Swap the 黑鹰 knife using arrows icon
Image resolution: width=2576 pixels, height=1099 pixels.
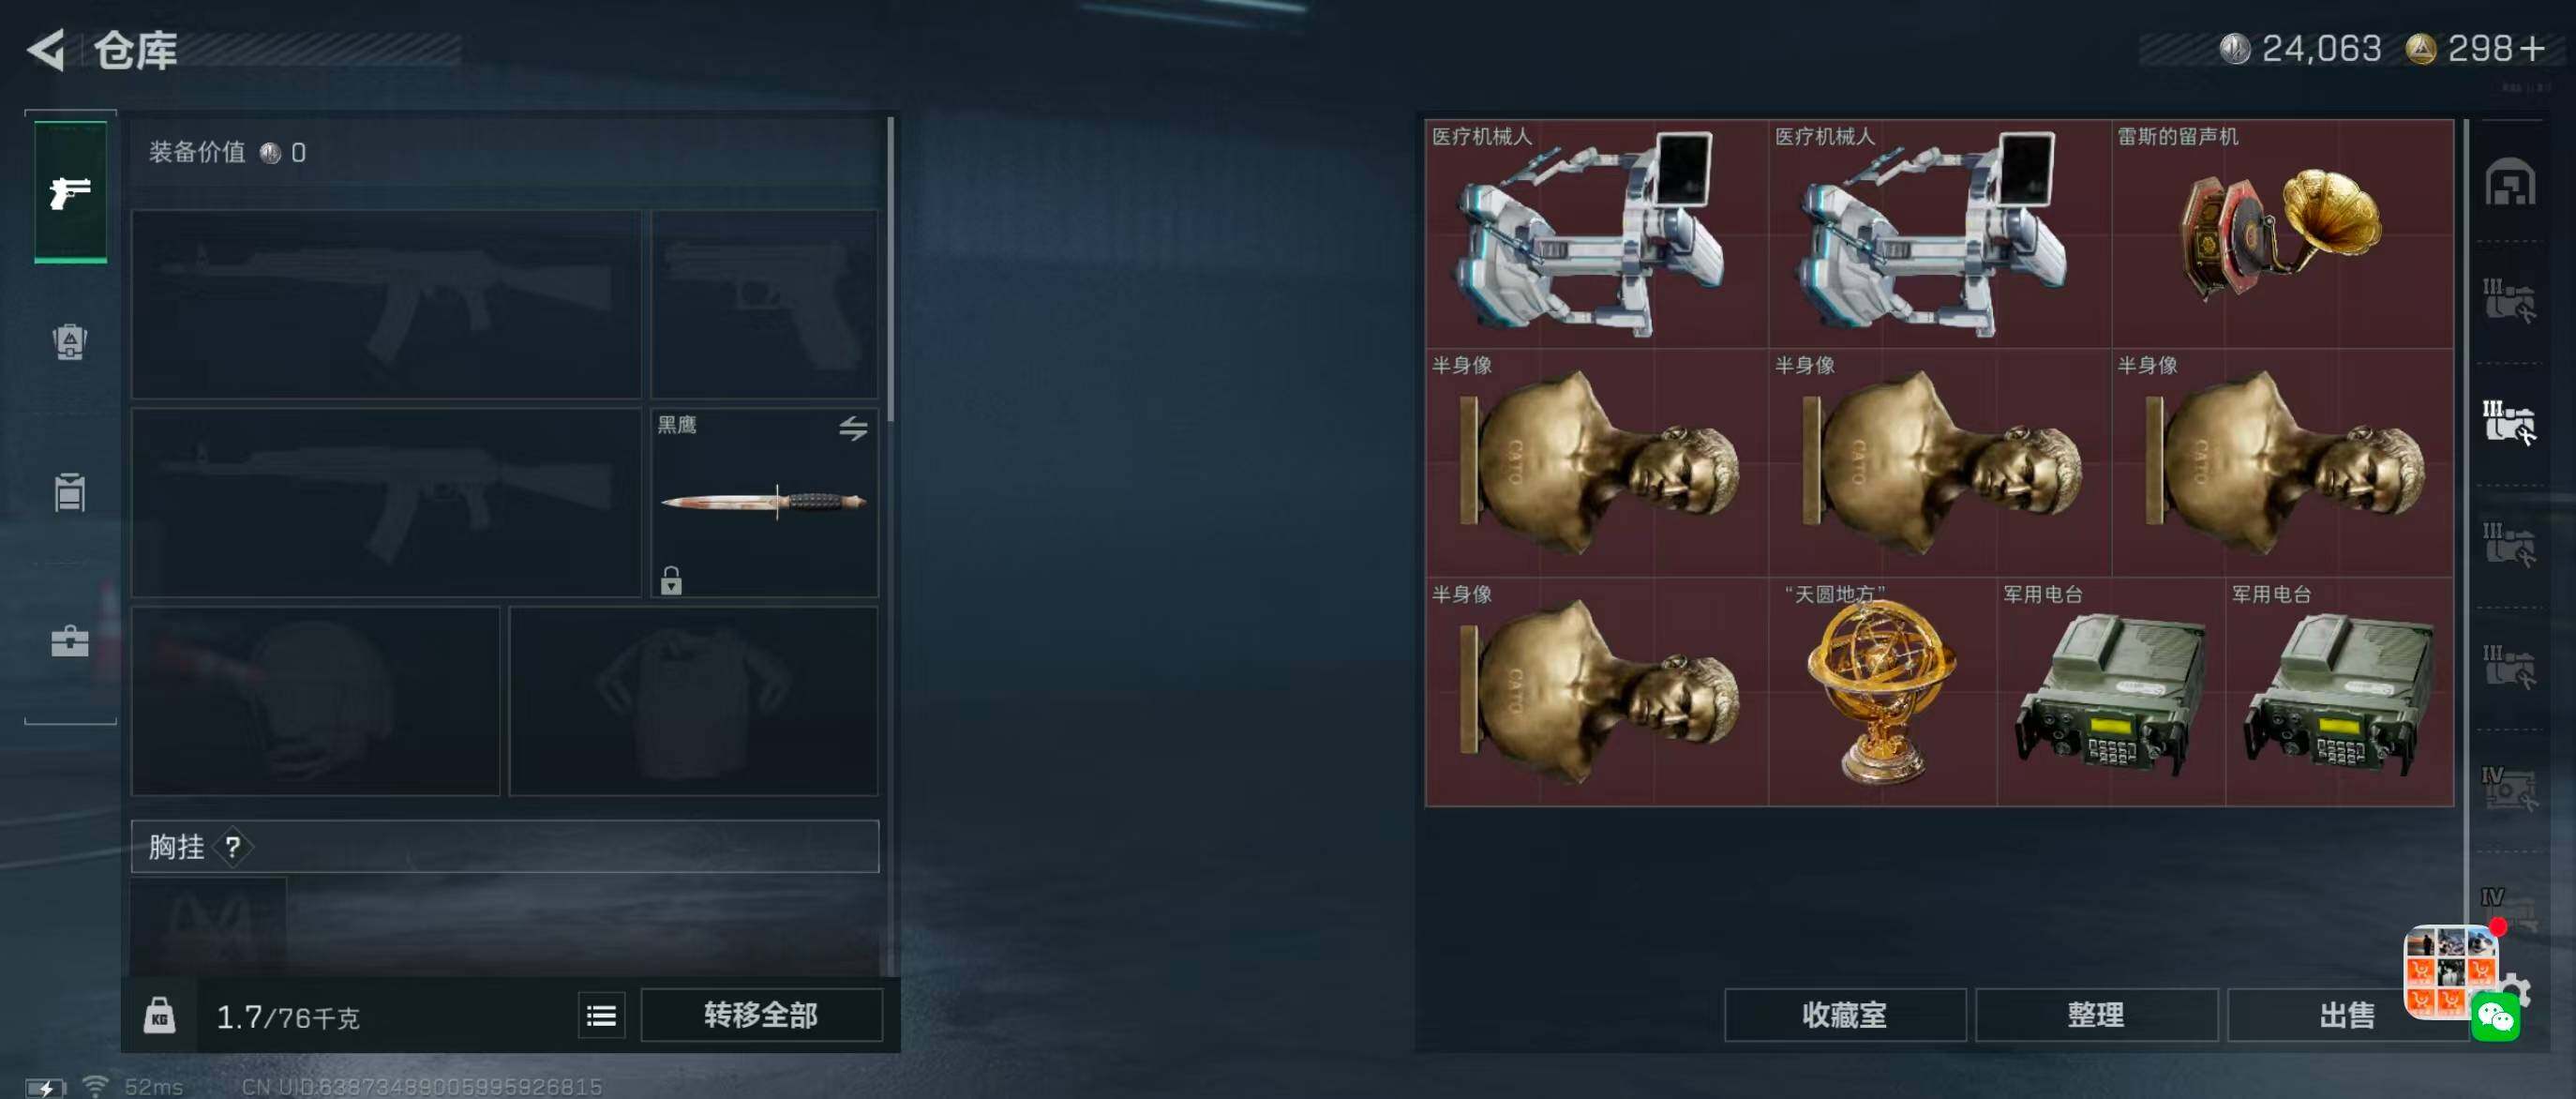point(853,429)
